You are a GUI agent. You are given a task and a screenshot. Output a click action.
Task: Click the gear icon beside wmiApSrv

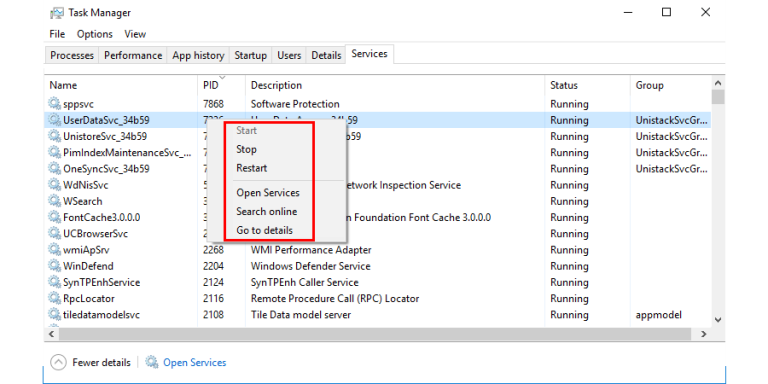[54, 250]
